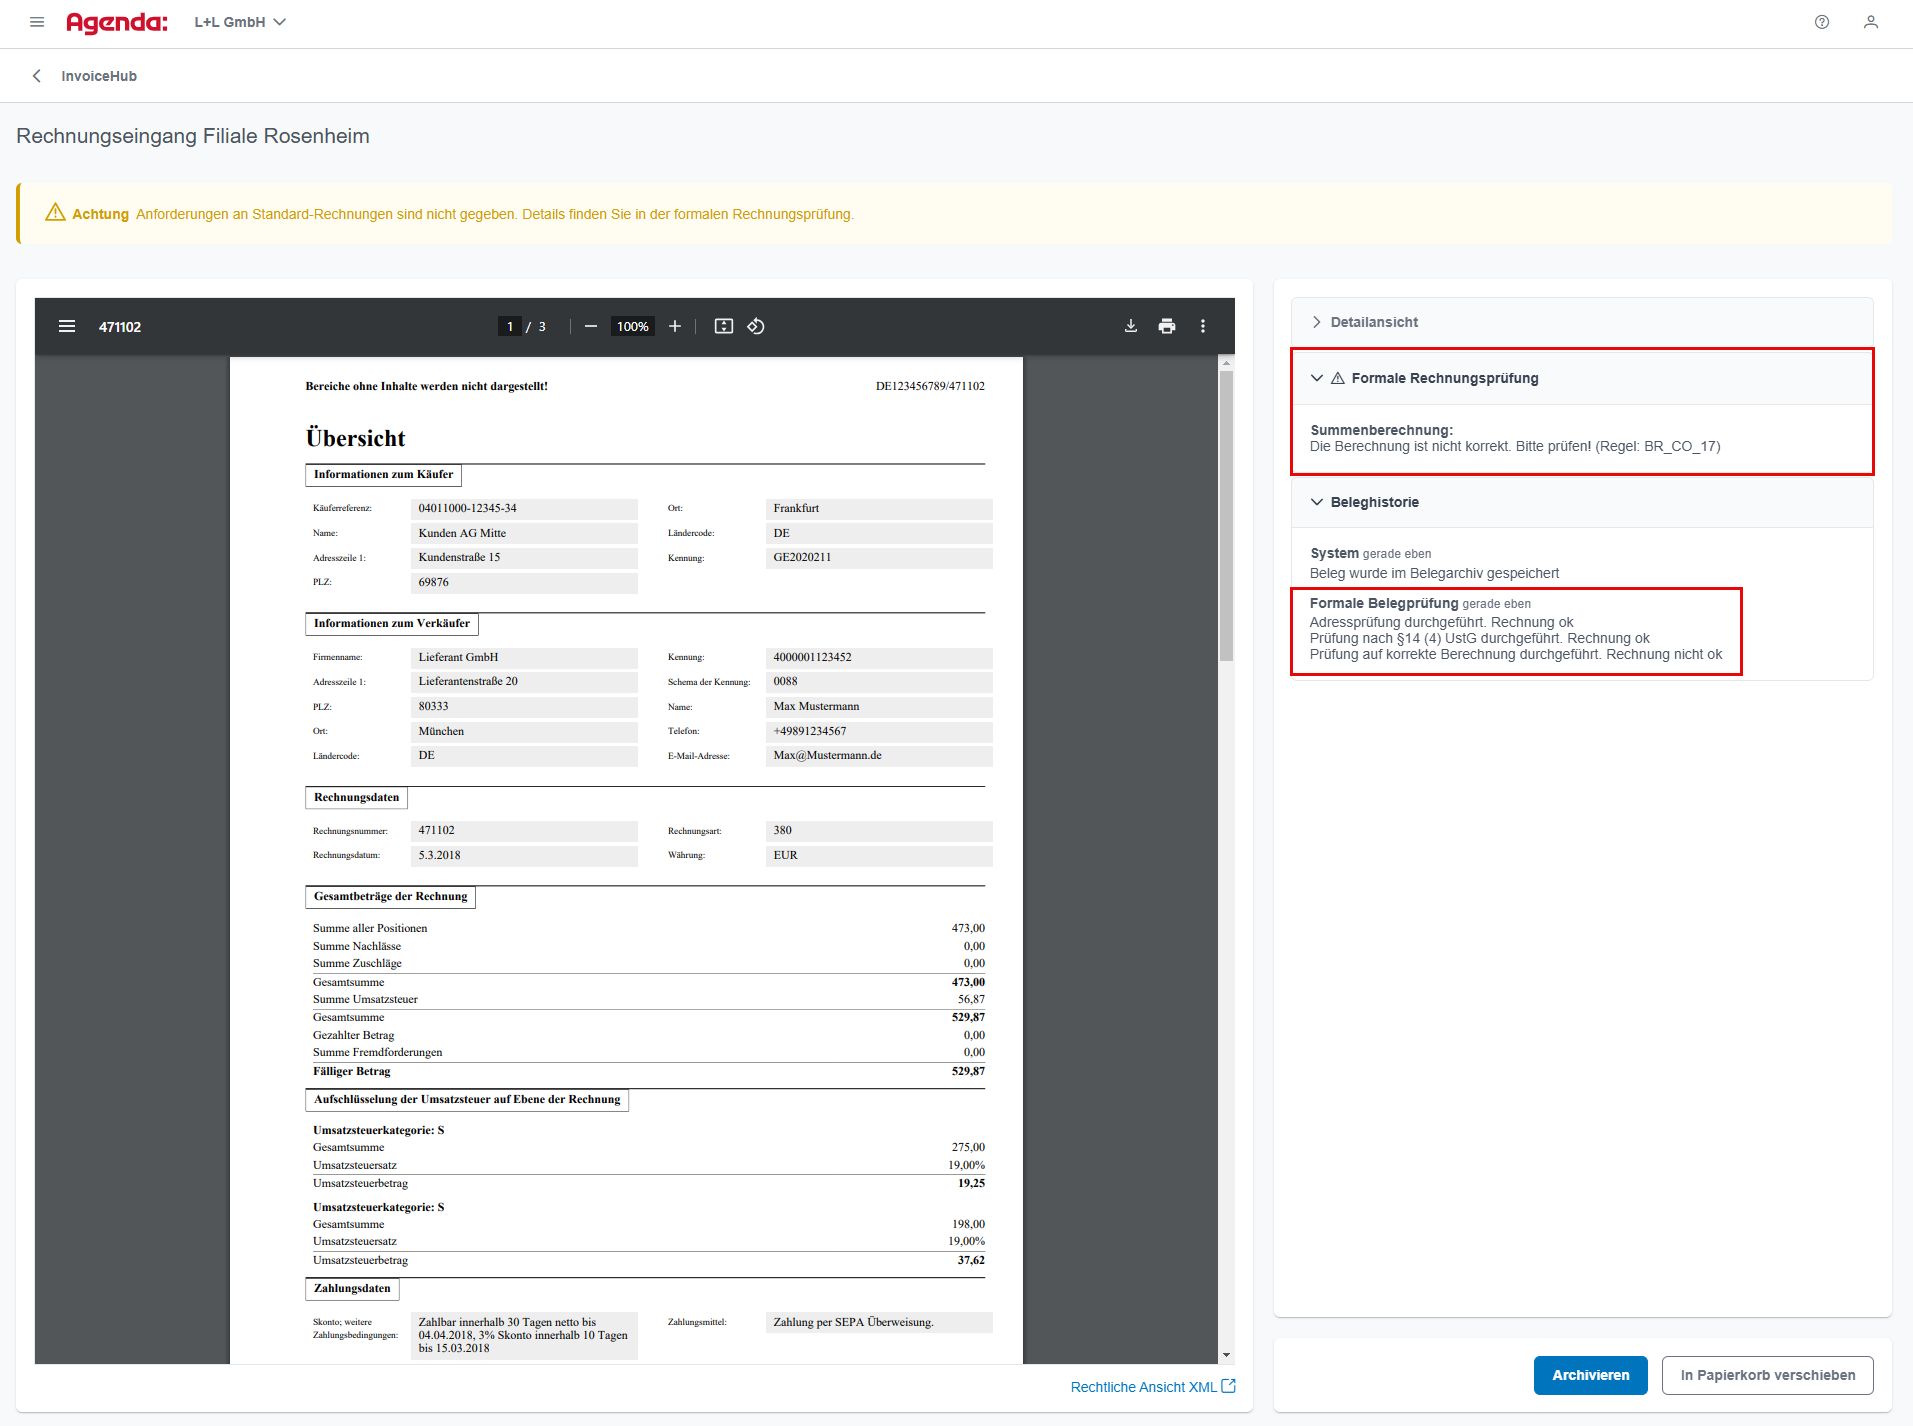The height and width of the screenshot is (1426, 1913).
Task: Open the hamburger navigation menu
Action: pyautogui.click(x=37, y=22)
